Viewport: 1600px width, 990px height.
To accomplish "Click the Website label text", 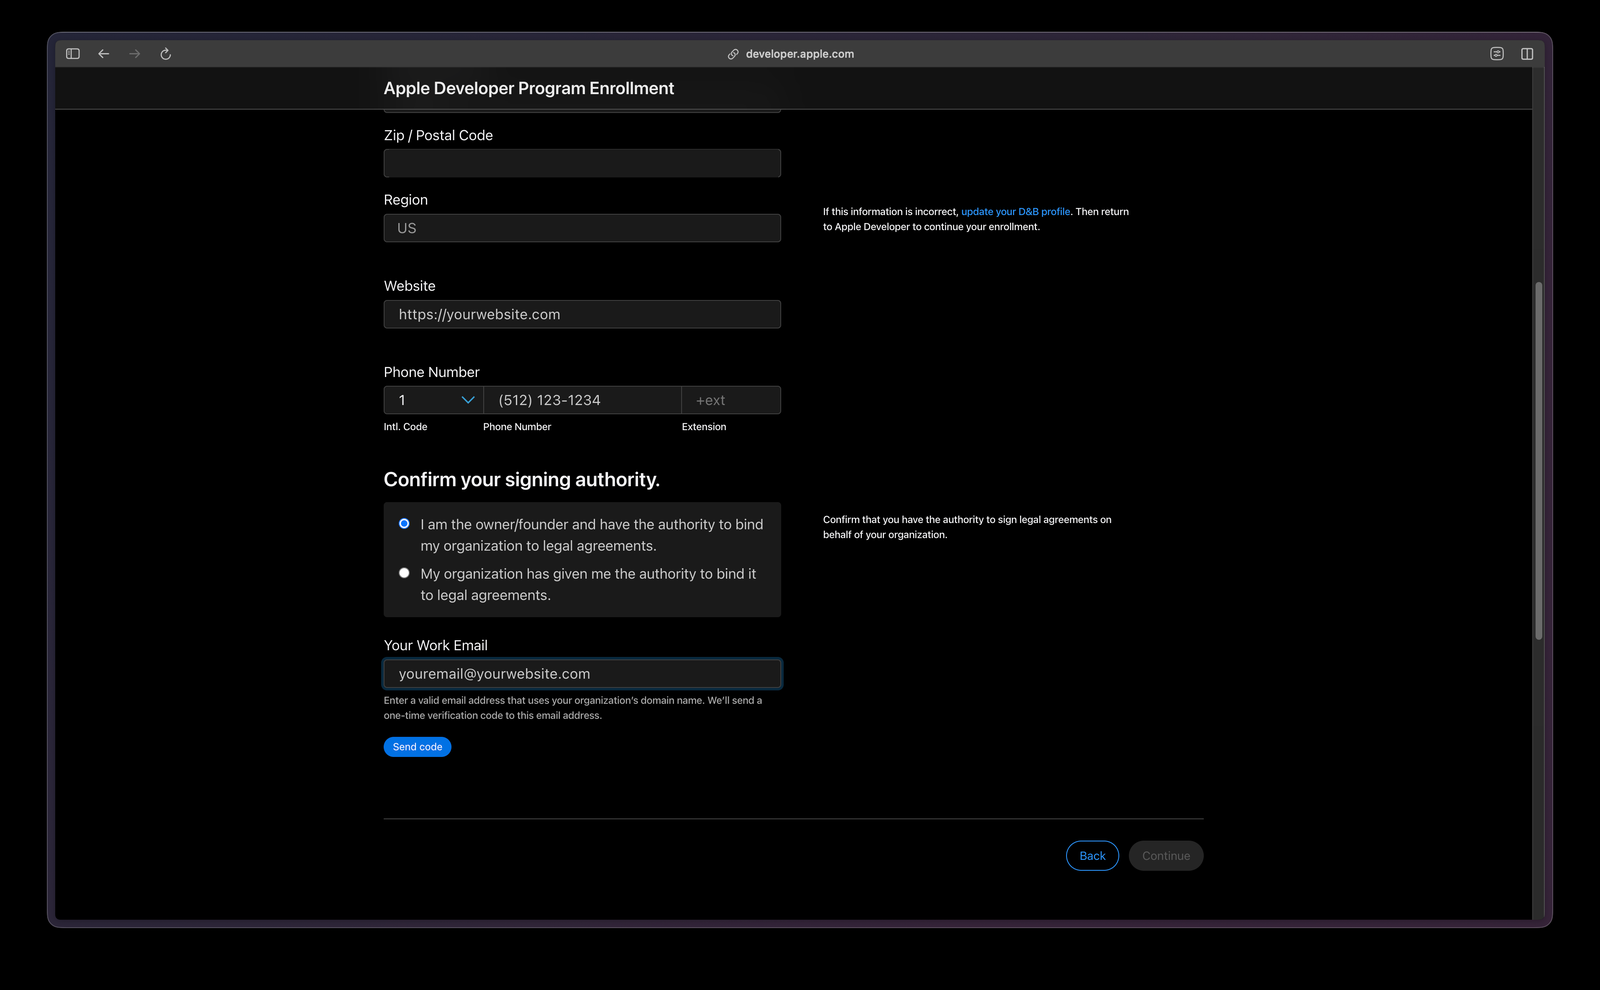I will click(x=410, y=286).
